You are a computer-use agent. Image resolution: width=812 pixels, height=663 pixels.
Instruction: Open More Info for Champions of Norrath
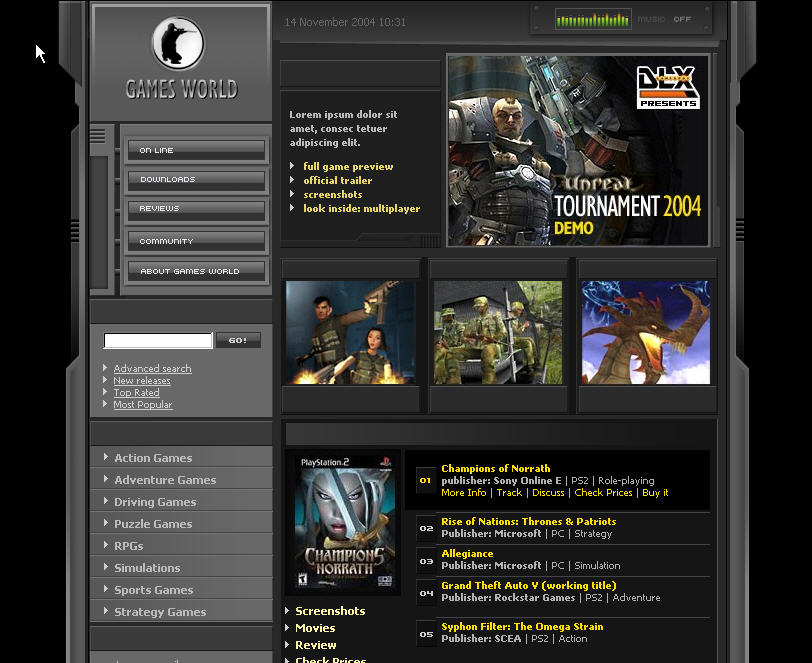pyautogui.click(x=463, y=493)
